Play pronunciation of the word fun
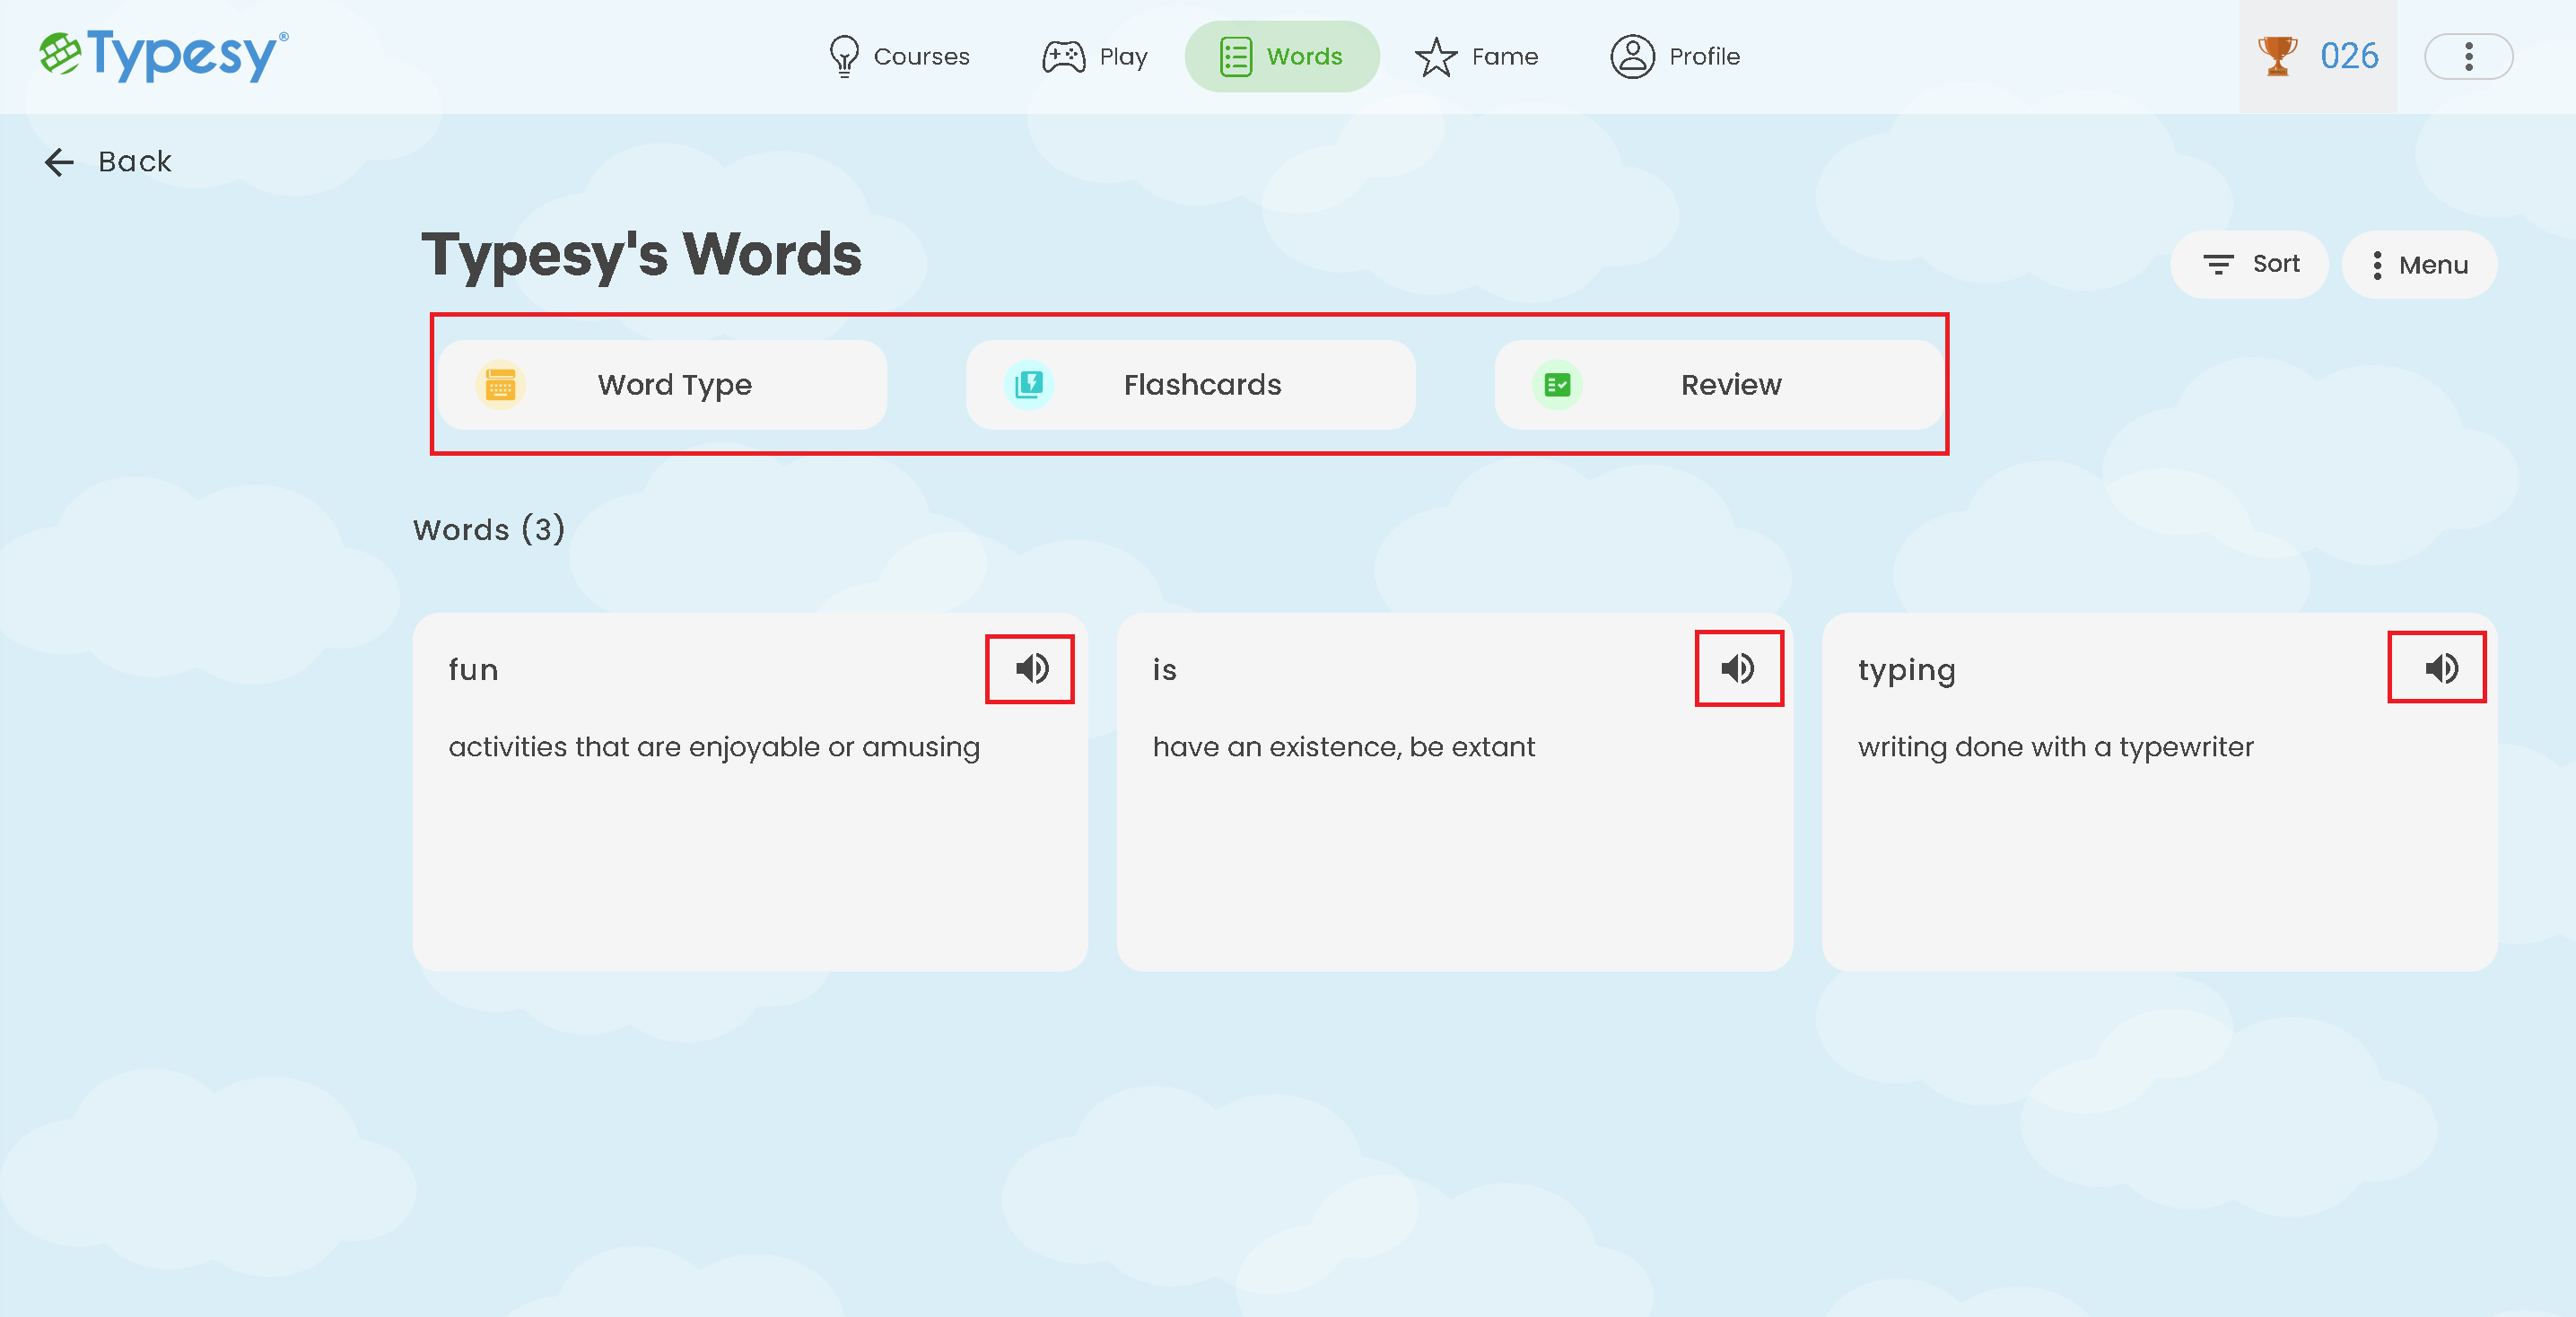This screenshot has width=2576, height=1317. pos(1031,670)
